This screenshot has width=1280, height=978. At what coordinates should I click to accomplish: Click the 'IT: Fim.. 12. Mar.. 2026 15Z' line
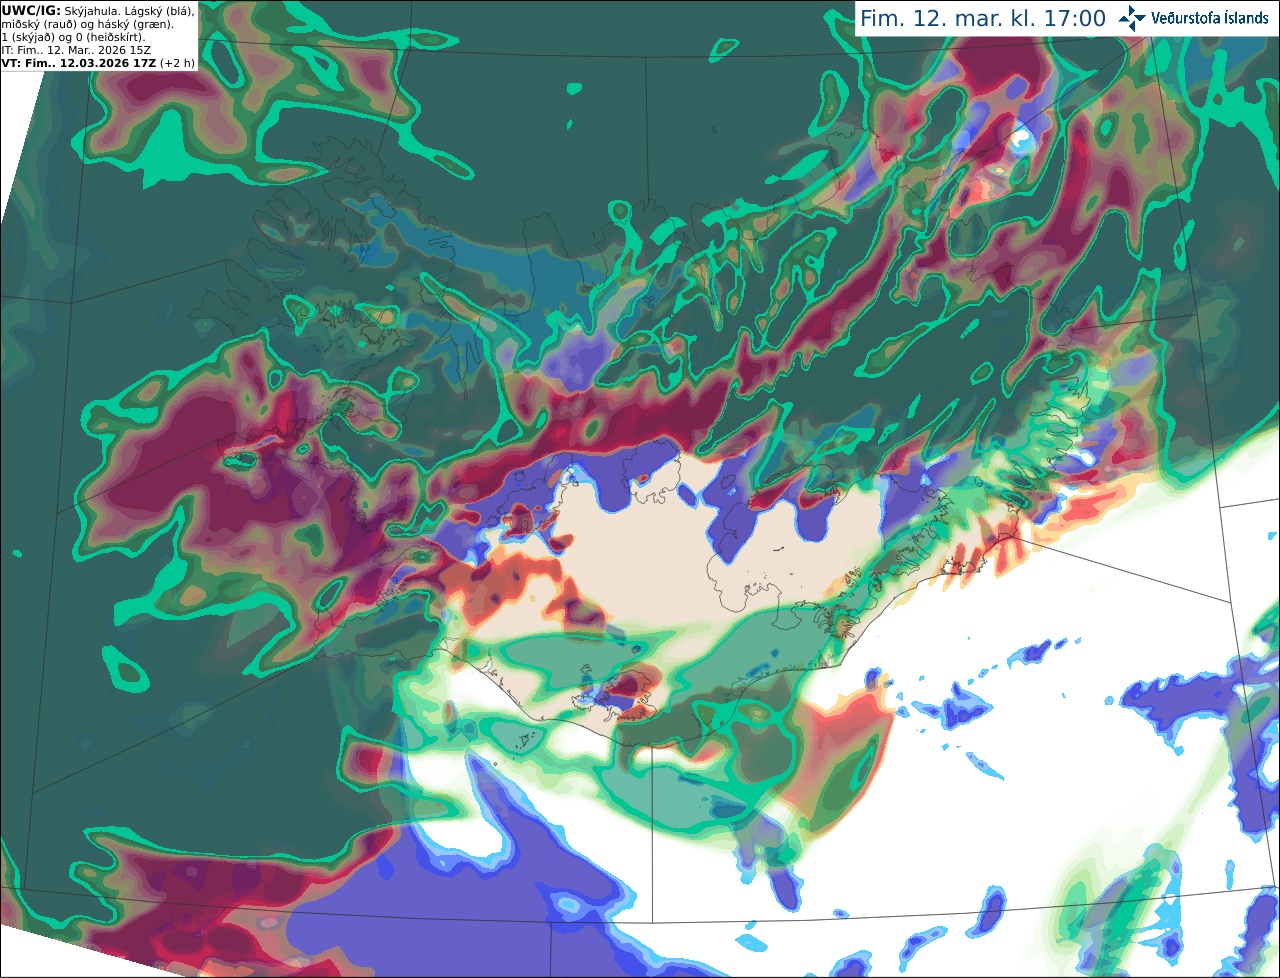(x=78, y=49)
